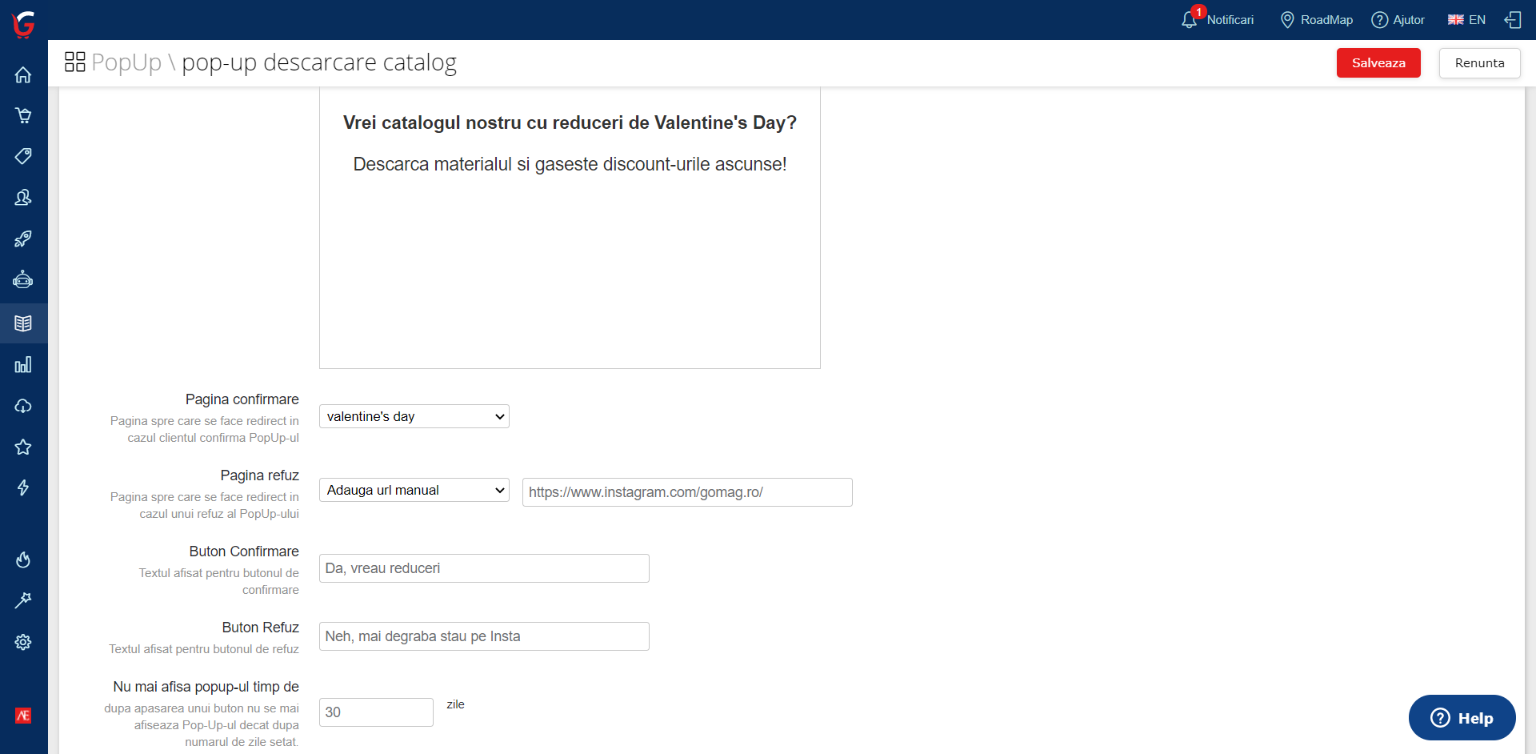The width and height of the screenshot is (1536, 754).
Task: Click the Renunta button
Action: click(1479, 63)
